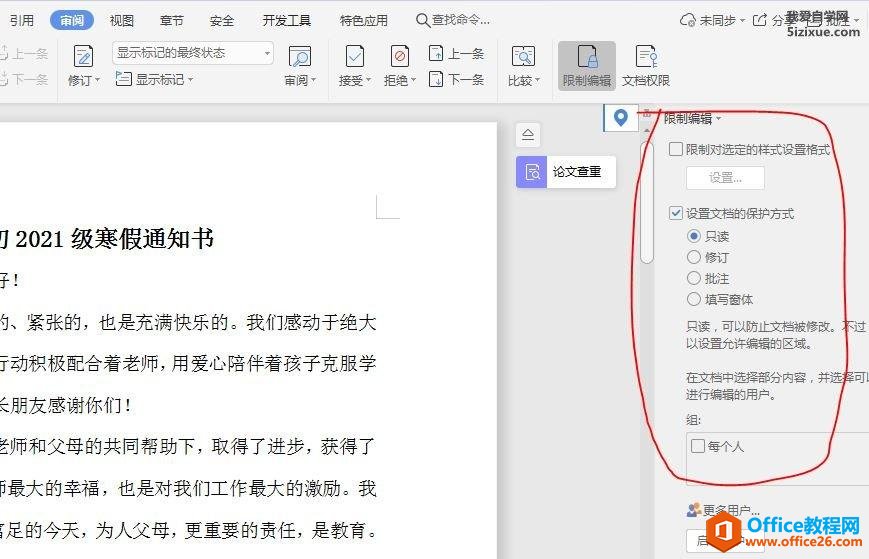Switch to the 安全 tab
Viewport: 869px width, 559px height.
click(222, 21)
